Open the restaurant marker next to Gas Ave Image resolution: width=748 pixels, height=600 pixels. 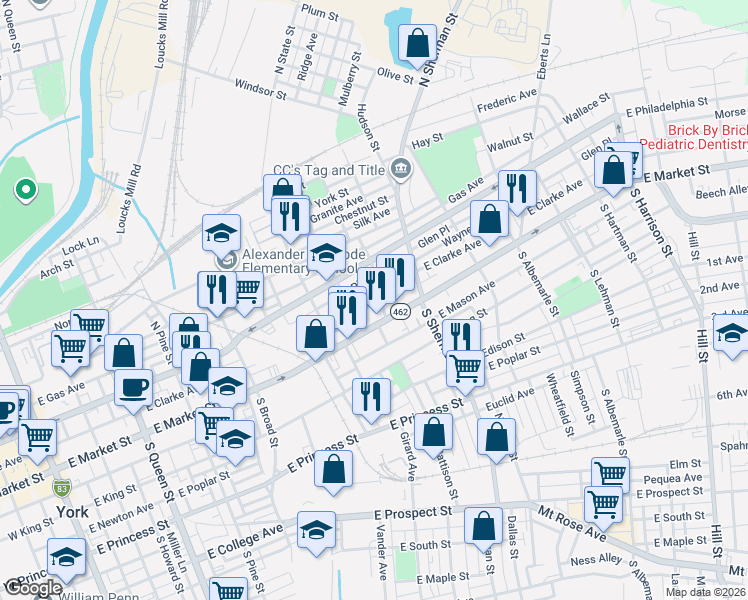tap(517, 190)
